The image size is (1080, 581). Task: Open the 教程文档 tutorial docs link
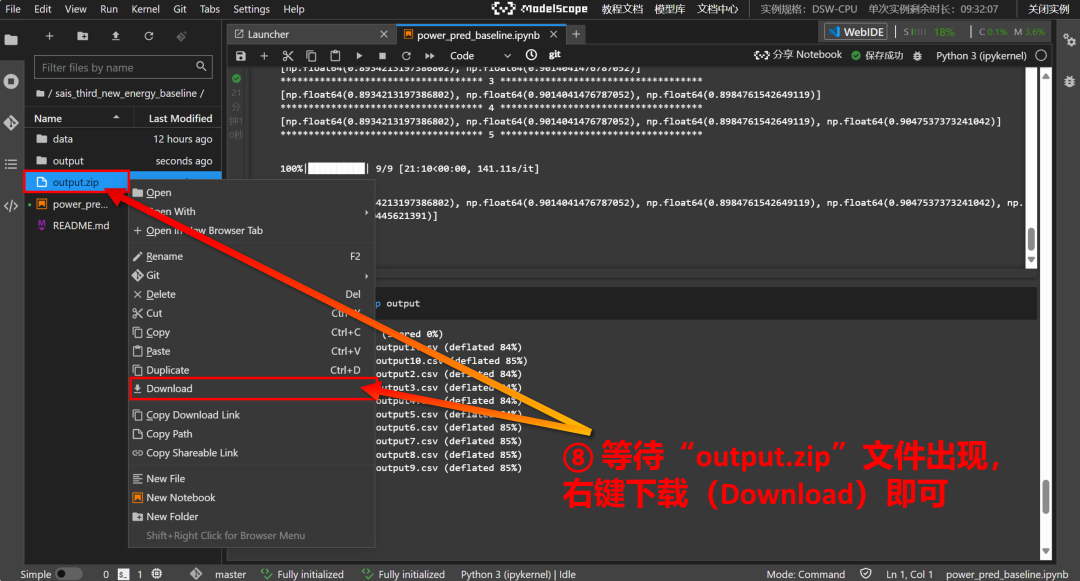pos(622,9)
